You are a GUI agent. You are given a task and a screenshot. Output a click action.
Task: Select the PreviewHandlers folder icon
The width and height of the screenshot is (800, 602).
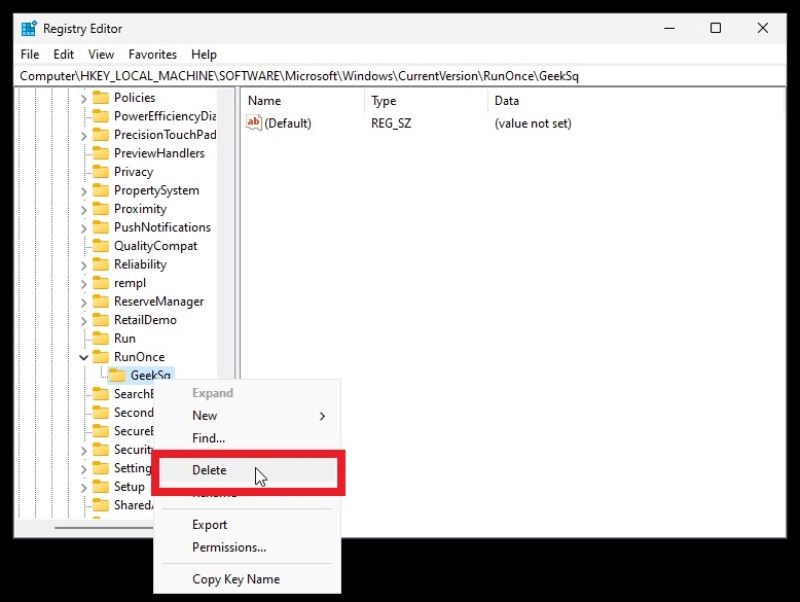(101, 153)
